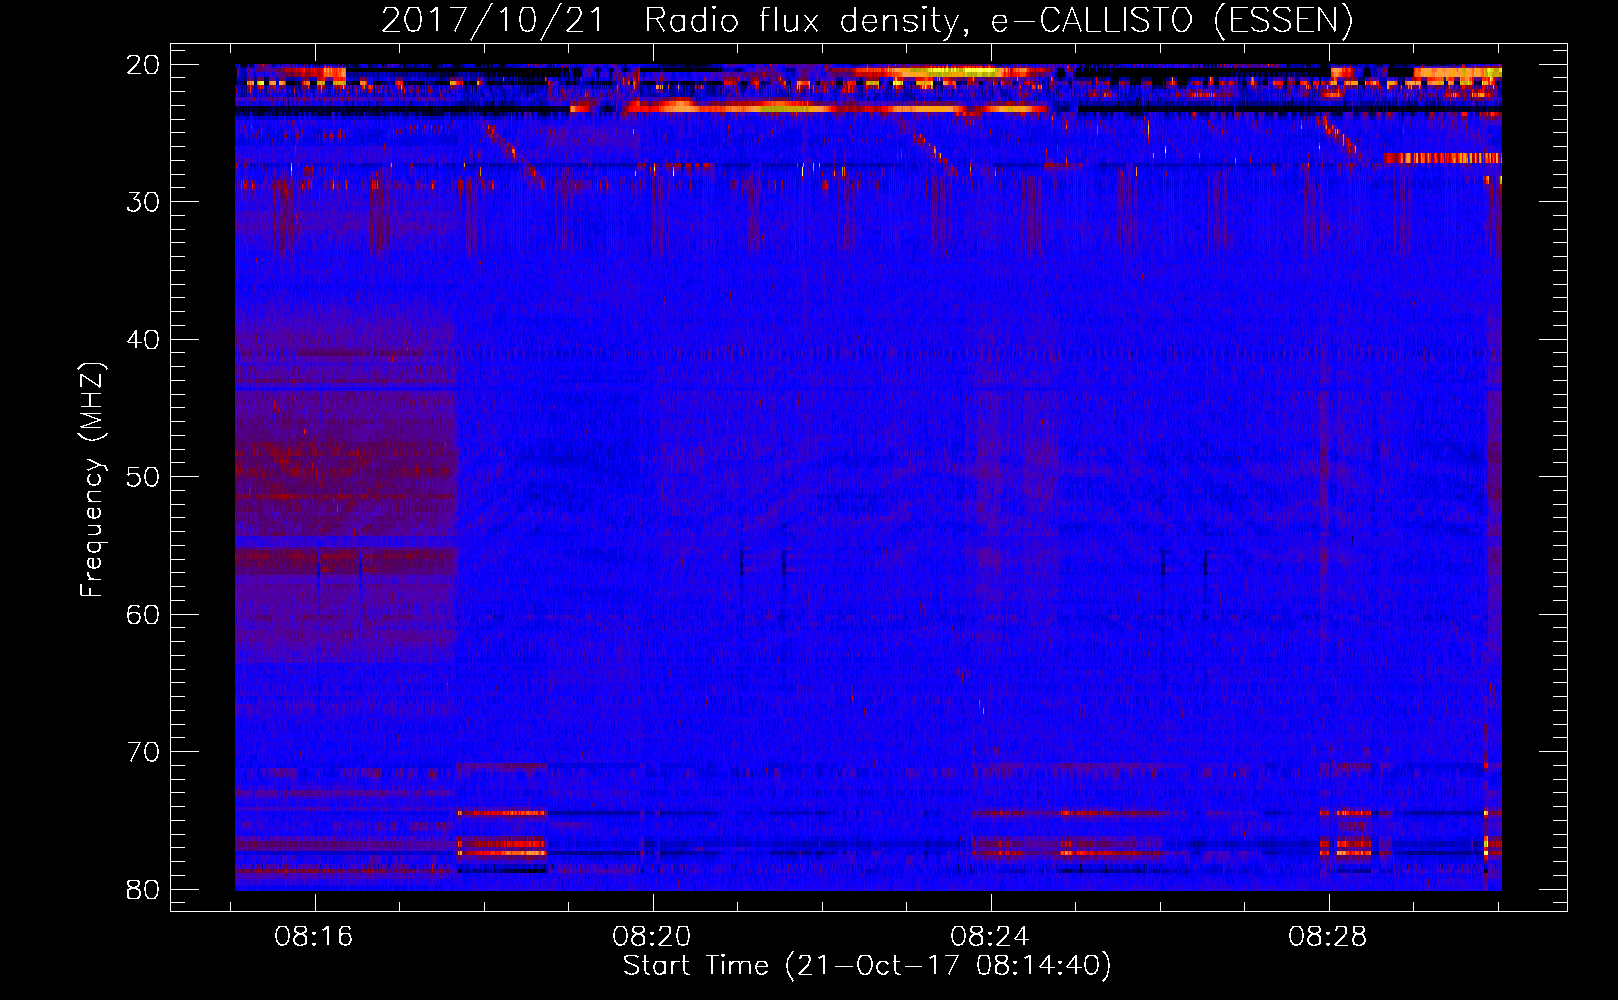This screenshot has height=1000, width=1618.
Task: Click the 40 MHz frequency tick label
Action: 143,340
